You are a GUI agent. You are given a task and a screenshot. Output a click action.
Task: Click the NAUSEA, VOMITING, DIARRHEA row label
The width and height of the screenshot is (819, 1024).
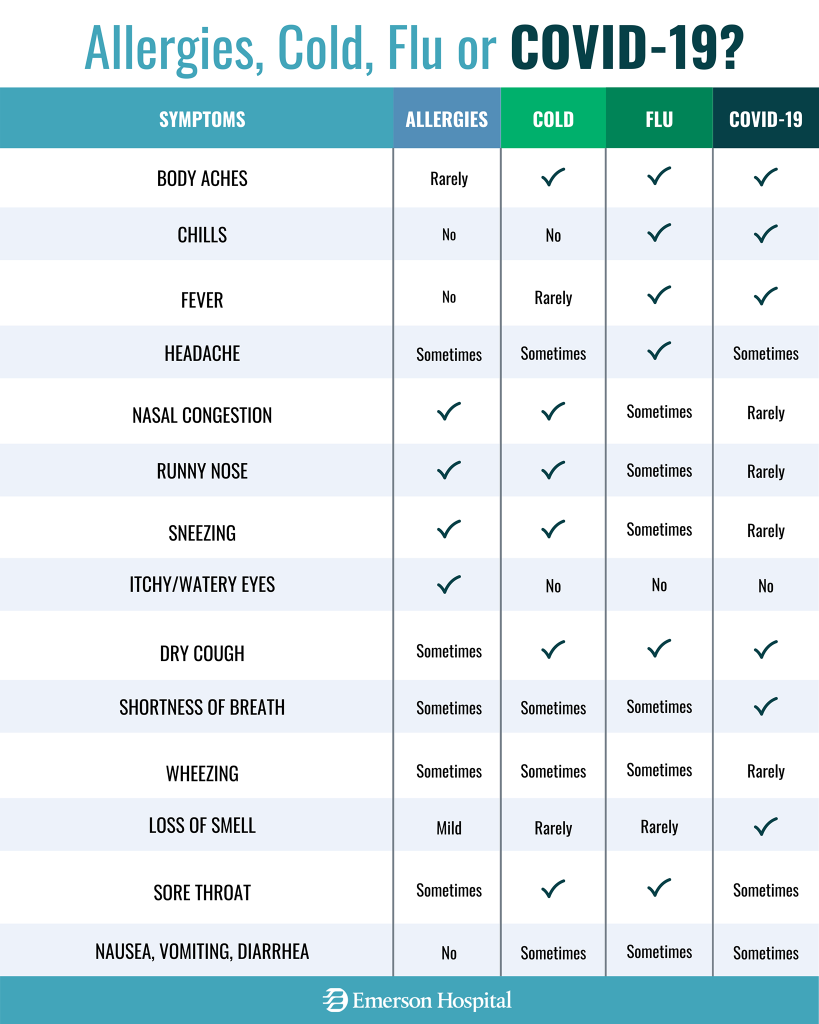202,952
